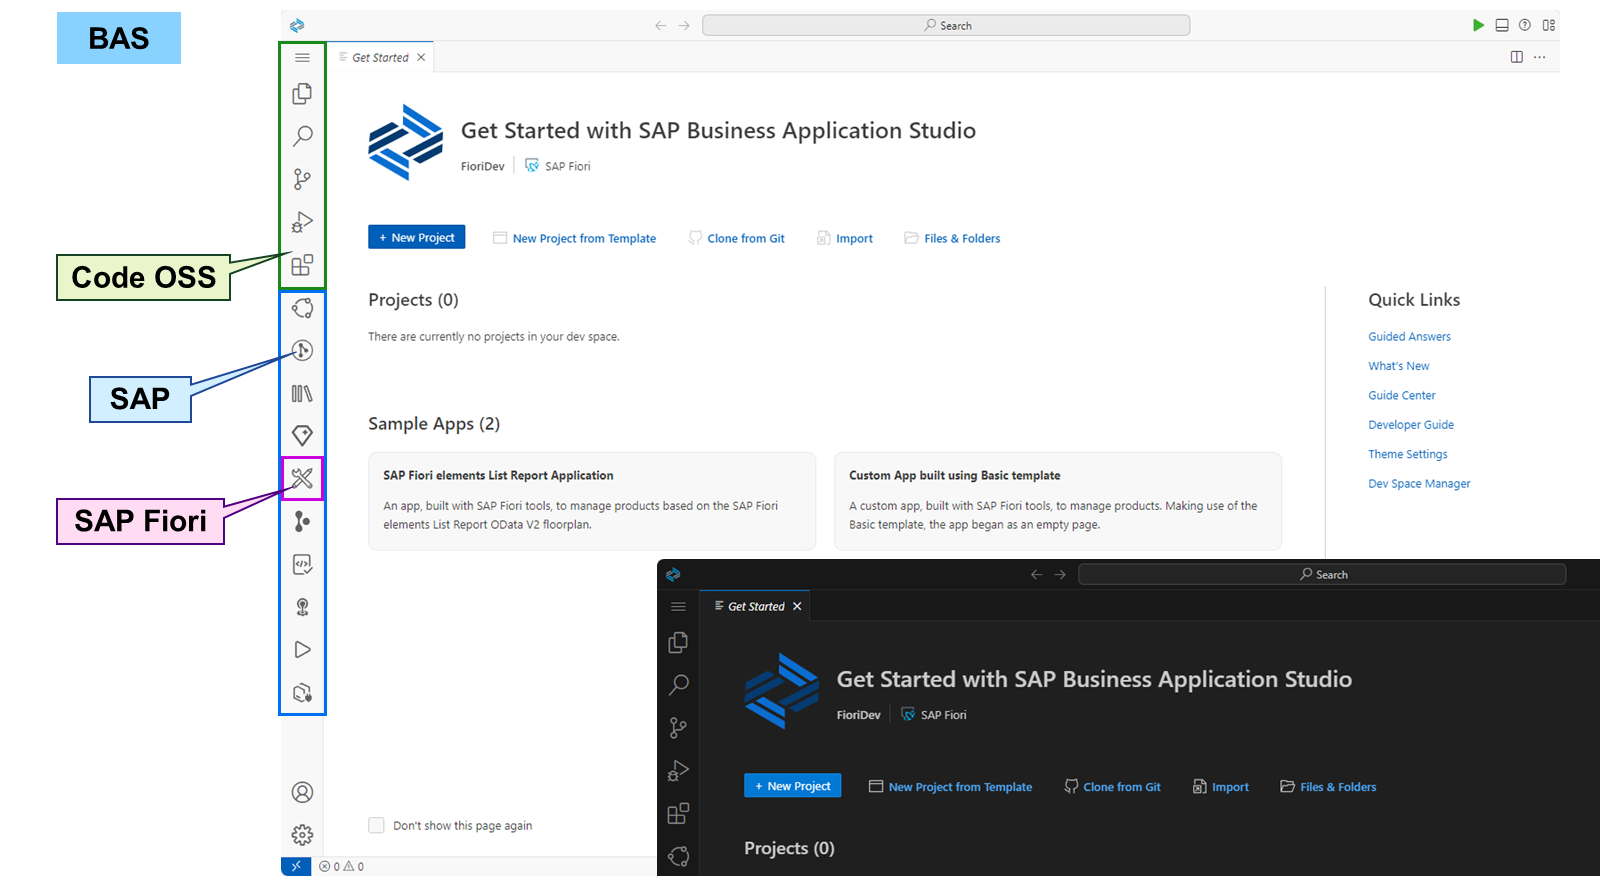Open Source Control in light activity bar
Screen dimensions: 1600x886
click(302, 179)
